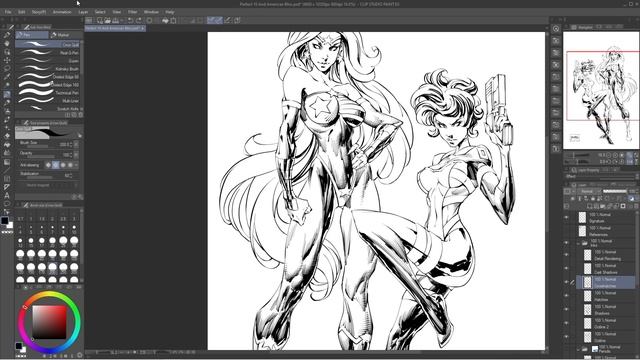This screenshot has height=360, width=640.
Task: Click the Scale/Rotate transform icon in command bar
Action: click(174, 20)
